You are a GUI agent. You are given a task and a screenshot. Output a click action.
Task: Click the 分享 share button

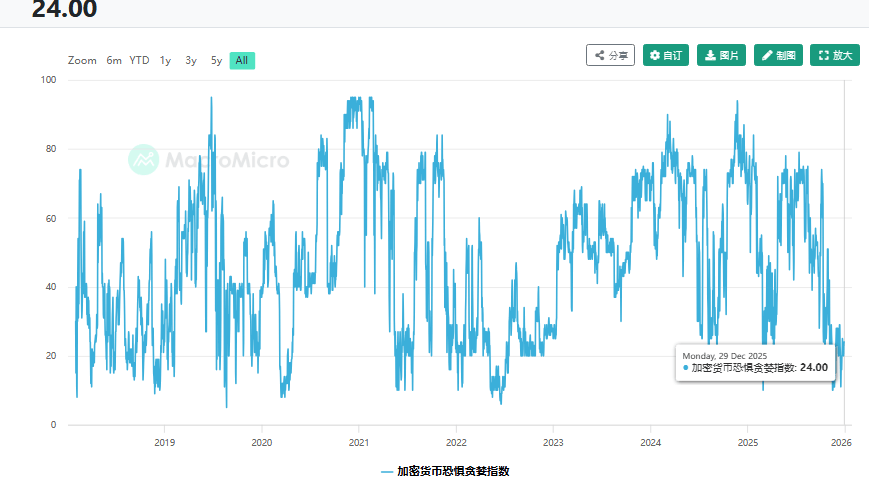tap(610, 56)
